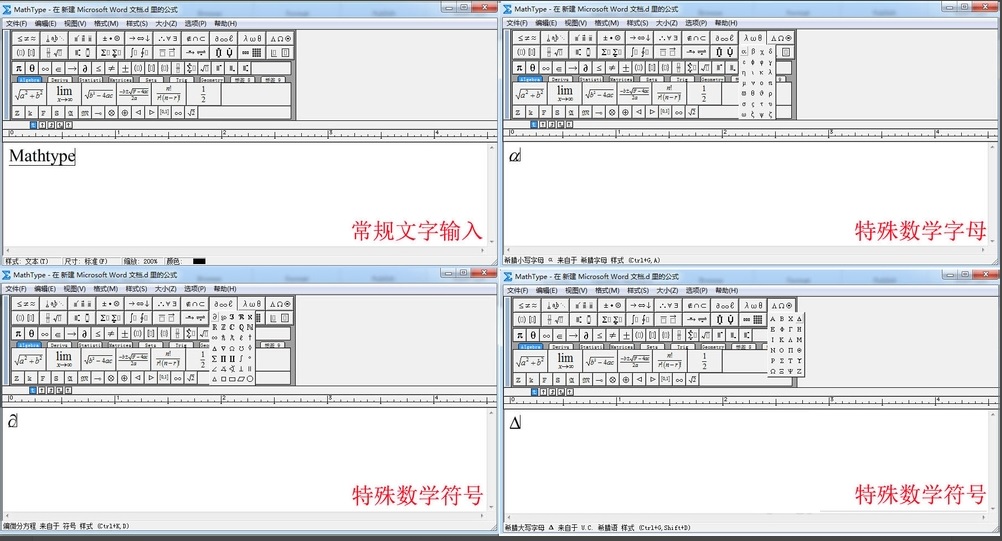Open 选项(P) menu in top-left window
1002x541 pixels.
click(x=196, y=24)
